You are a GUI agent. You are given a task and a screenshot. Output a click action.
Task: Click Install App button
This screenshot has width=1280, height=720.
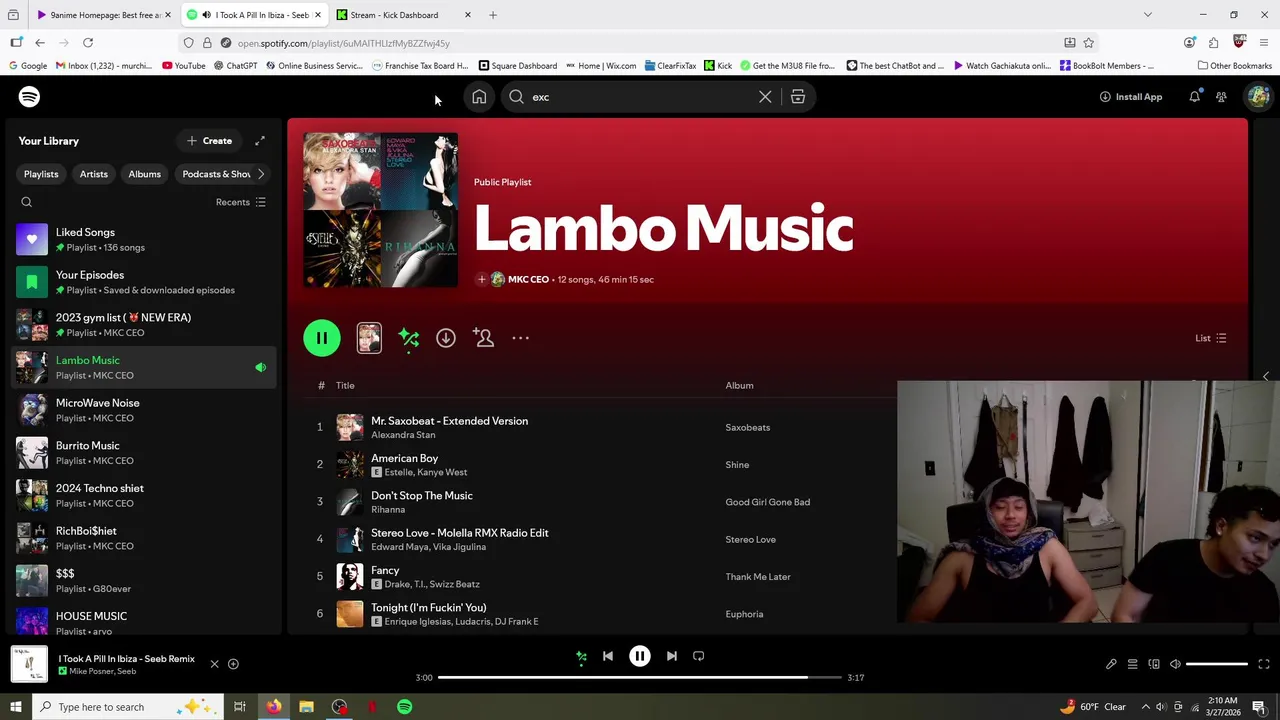coord(1131,97)
